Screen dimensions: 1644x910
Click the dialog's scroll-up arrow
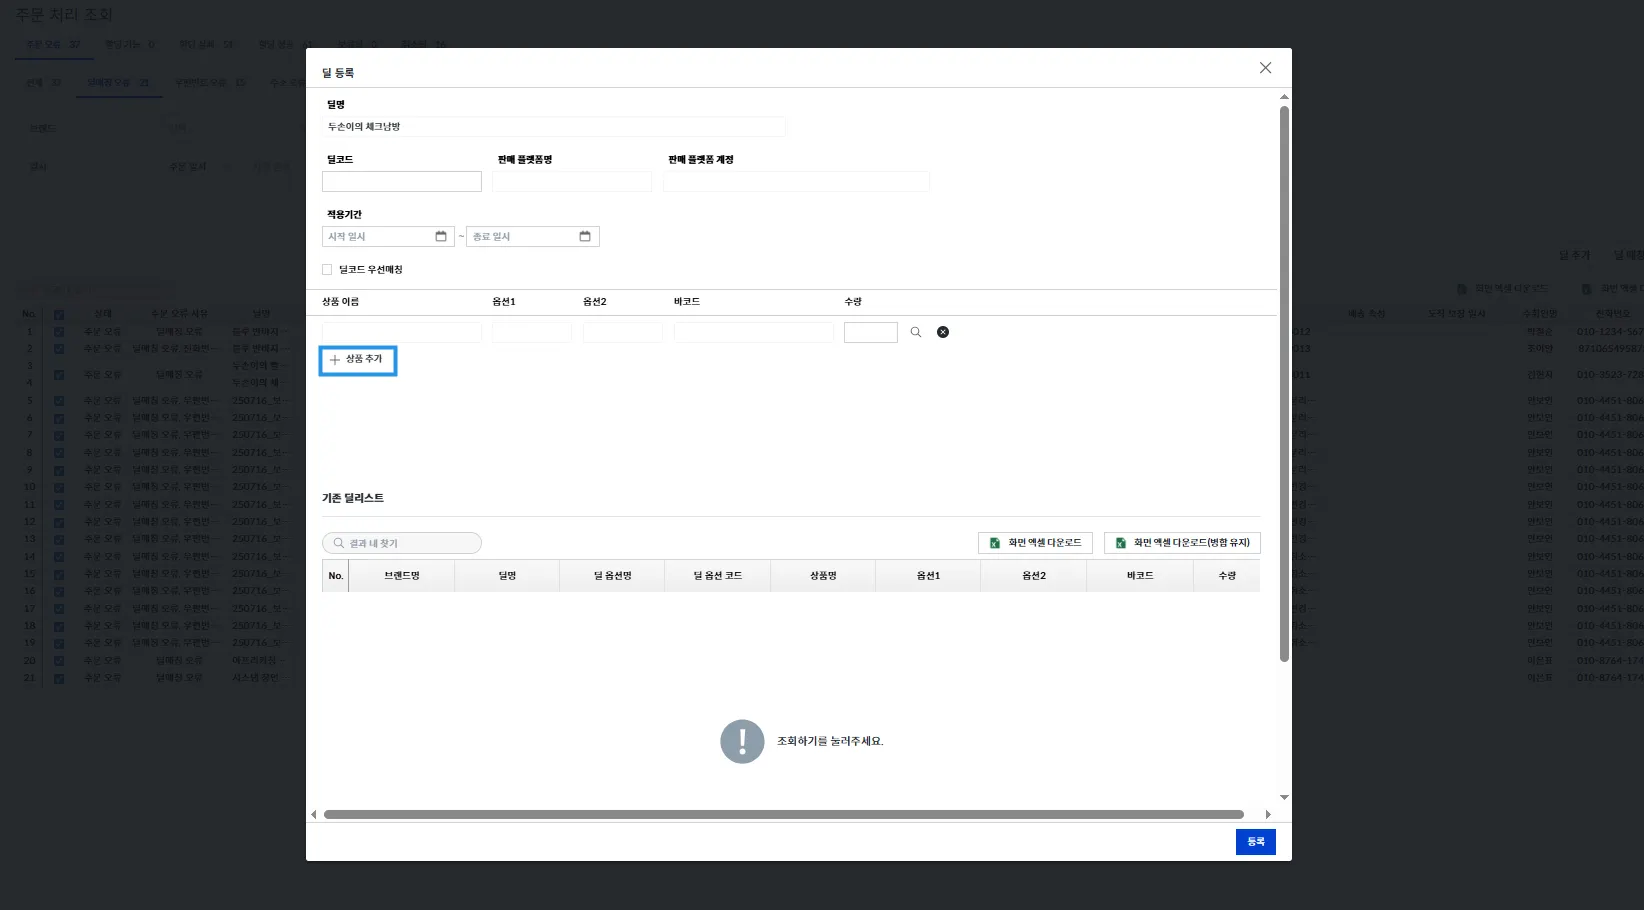coord(1284,97)
